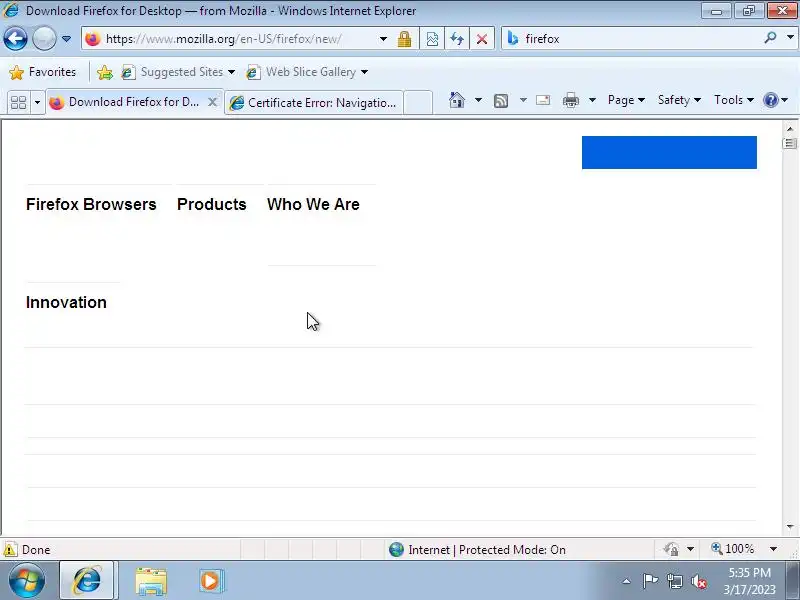Image resolution: width=800 pixels, height=600 pixels.
Task: Click the Action Center flag icon
Action: [x=650, y=581]
